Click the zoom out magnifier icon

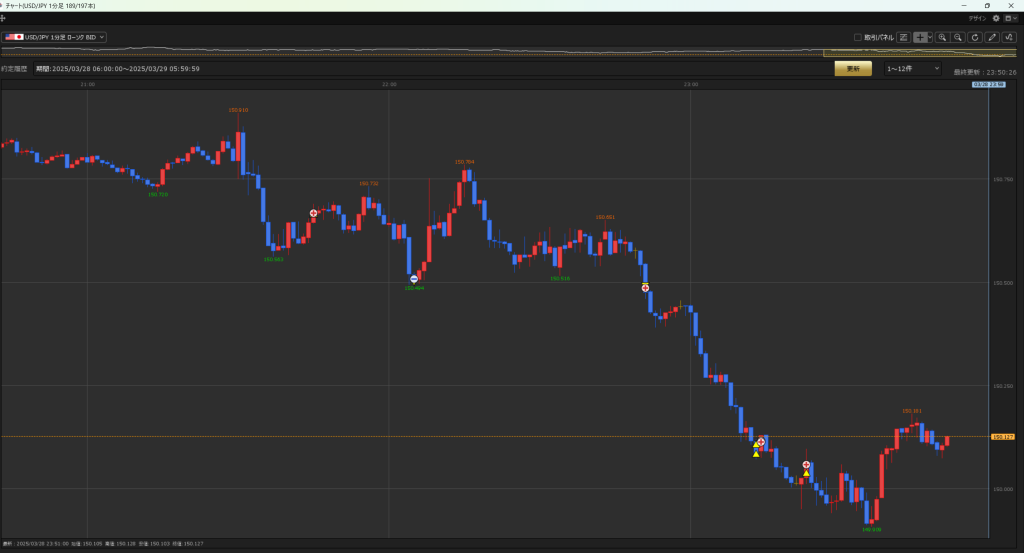[x=958, y=37]
